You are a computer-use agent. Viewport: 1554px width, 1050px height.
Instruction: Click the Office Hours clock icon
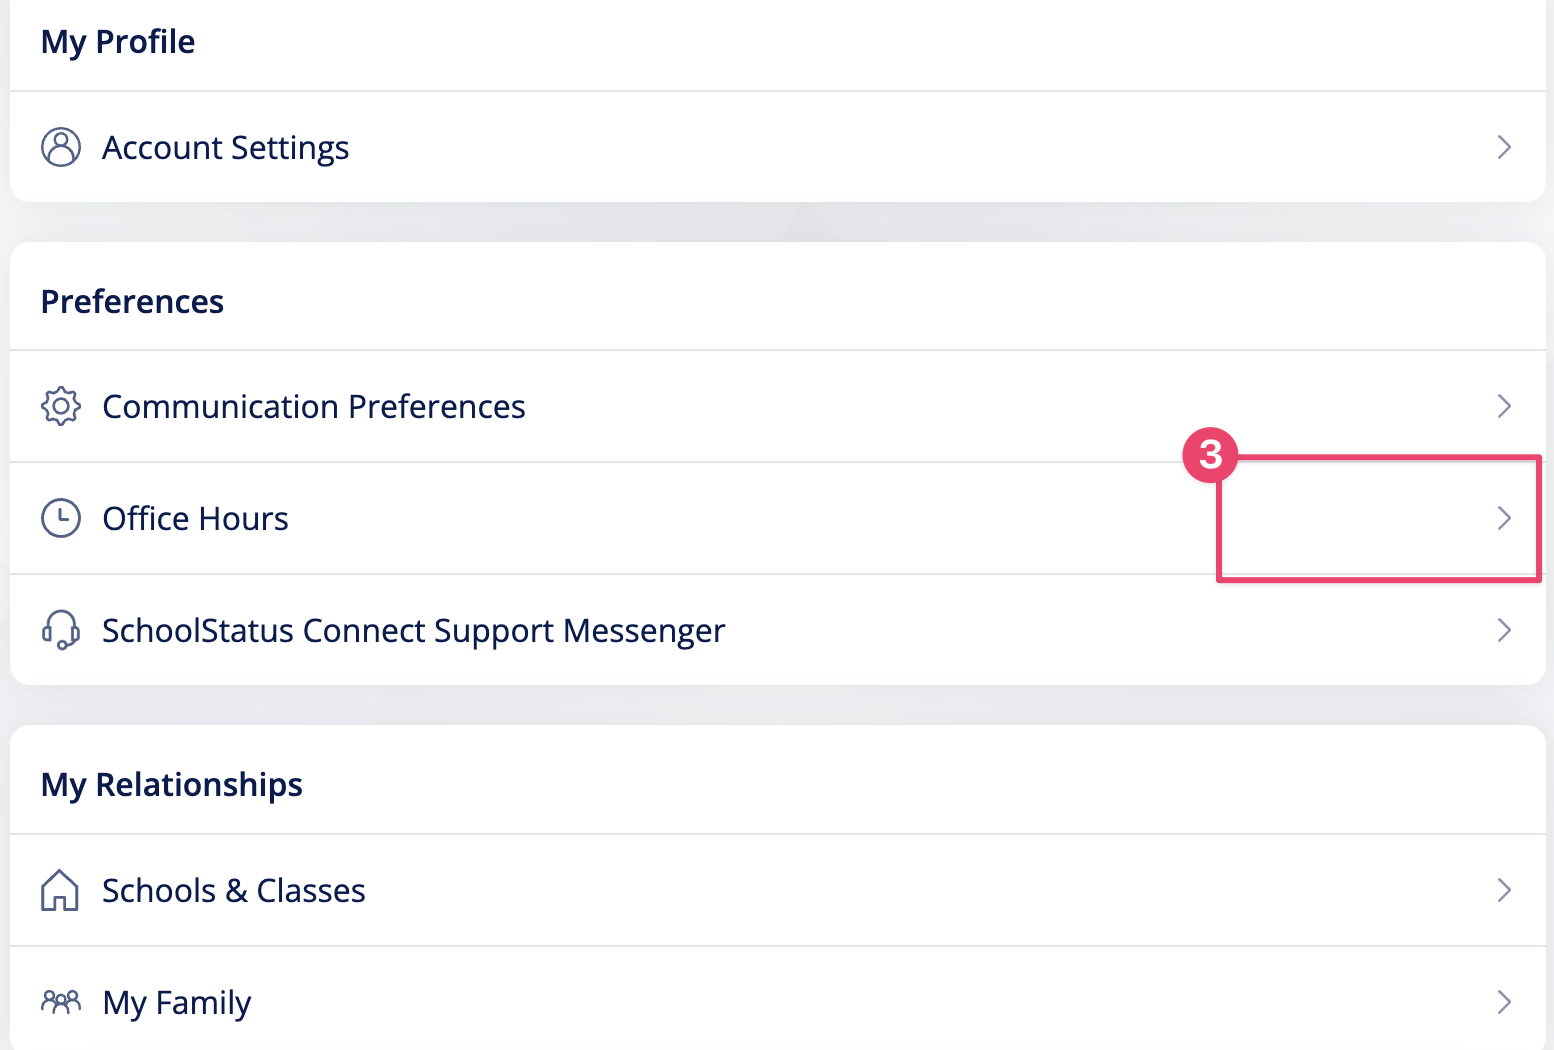point(61,518)
